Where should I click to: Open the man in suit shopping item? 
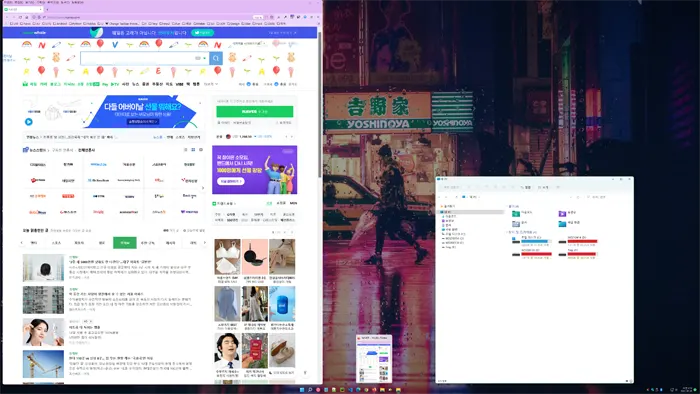click(x=227, y=351)
